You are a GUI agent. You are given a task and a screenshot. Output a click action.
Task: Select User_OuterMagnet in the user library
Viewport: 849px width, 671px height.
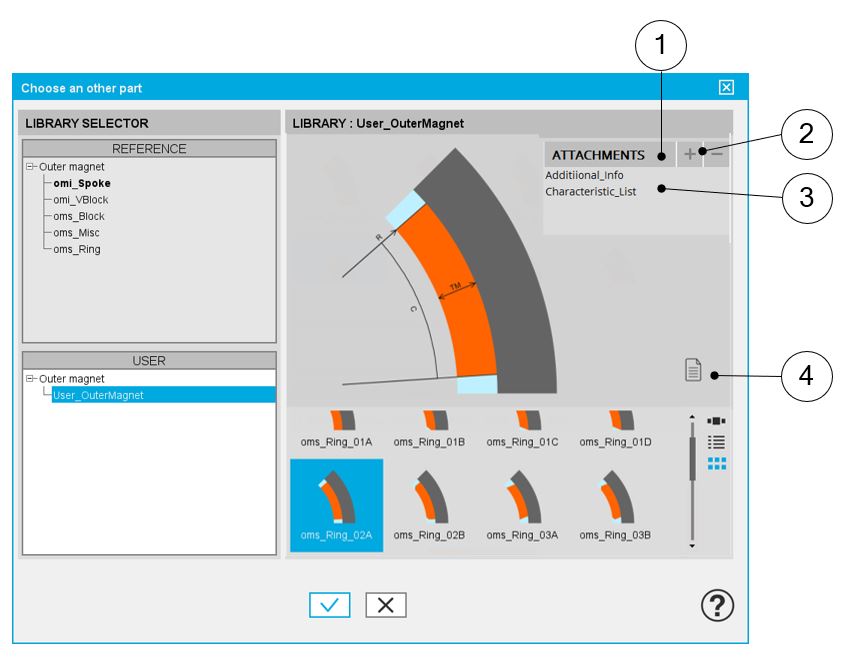tap(98, 395)
